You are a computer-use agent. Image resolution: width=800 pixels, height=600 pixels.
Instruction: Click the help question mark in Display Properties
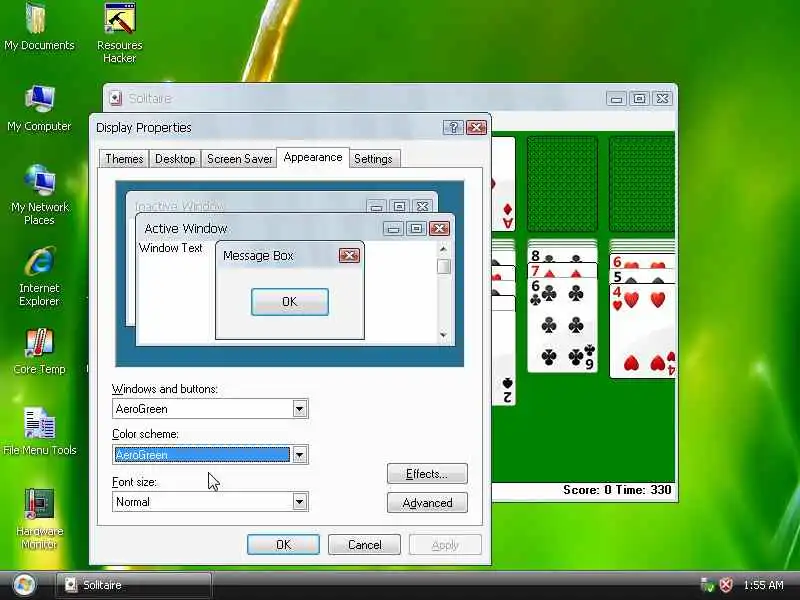coord(453,127)
